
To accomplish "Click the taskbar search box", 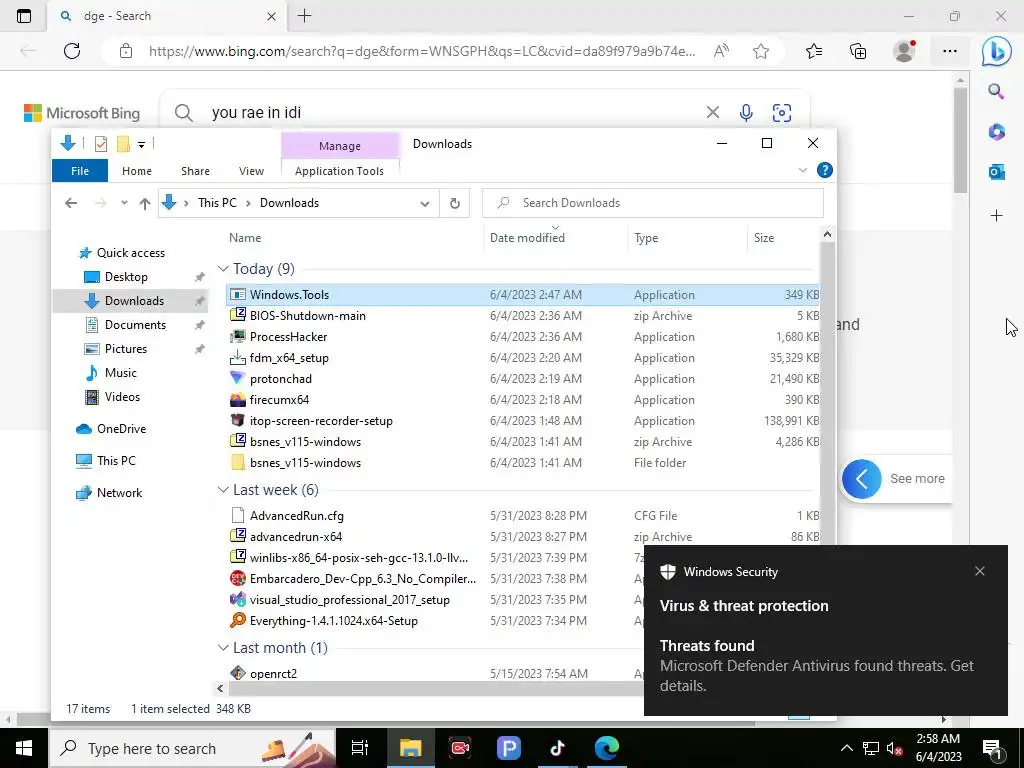I will pos(192,748).
